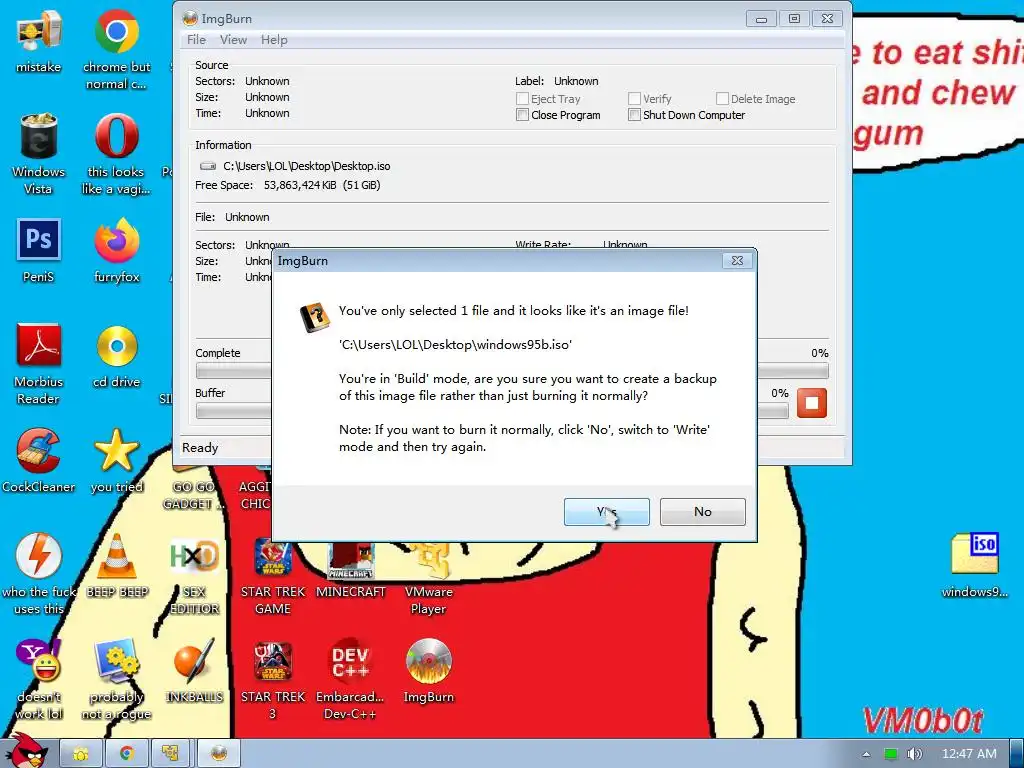Click the ImgBurn taskbar button
1024x768 pixels.
219,754
